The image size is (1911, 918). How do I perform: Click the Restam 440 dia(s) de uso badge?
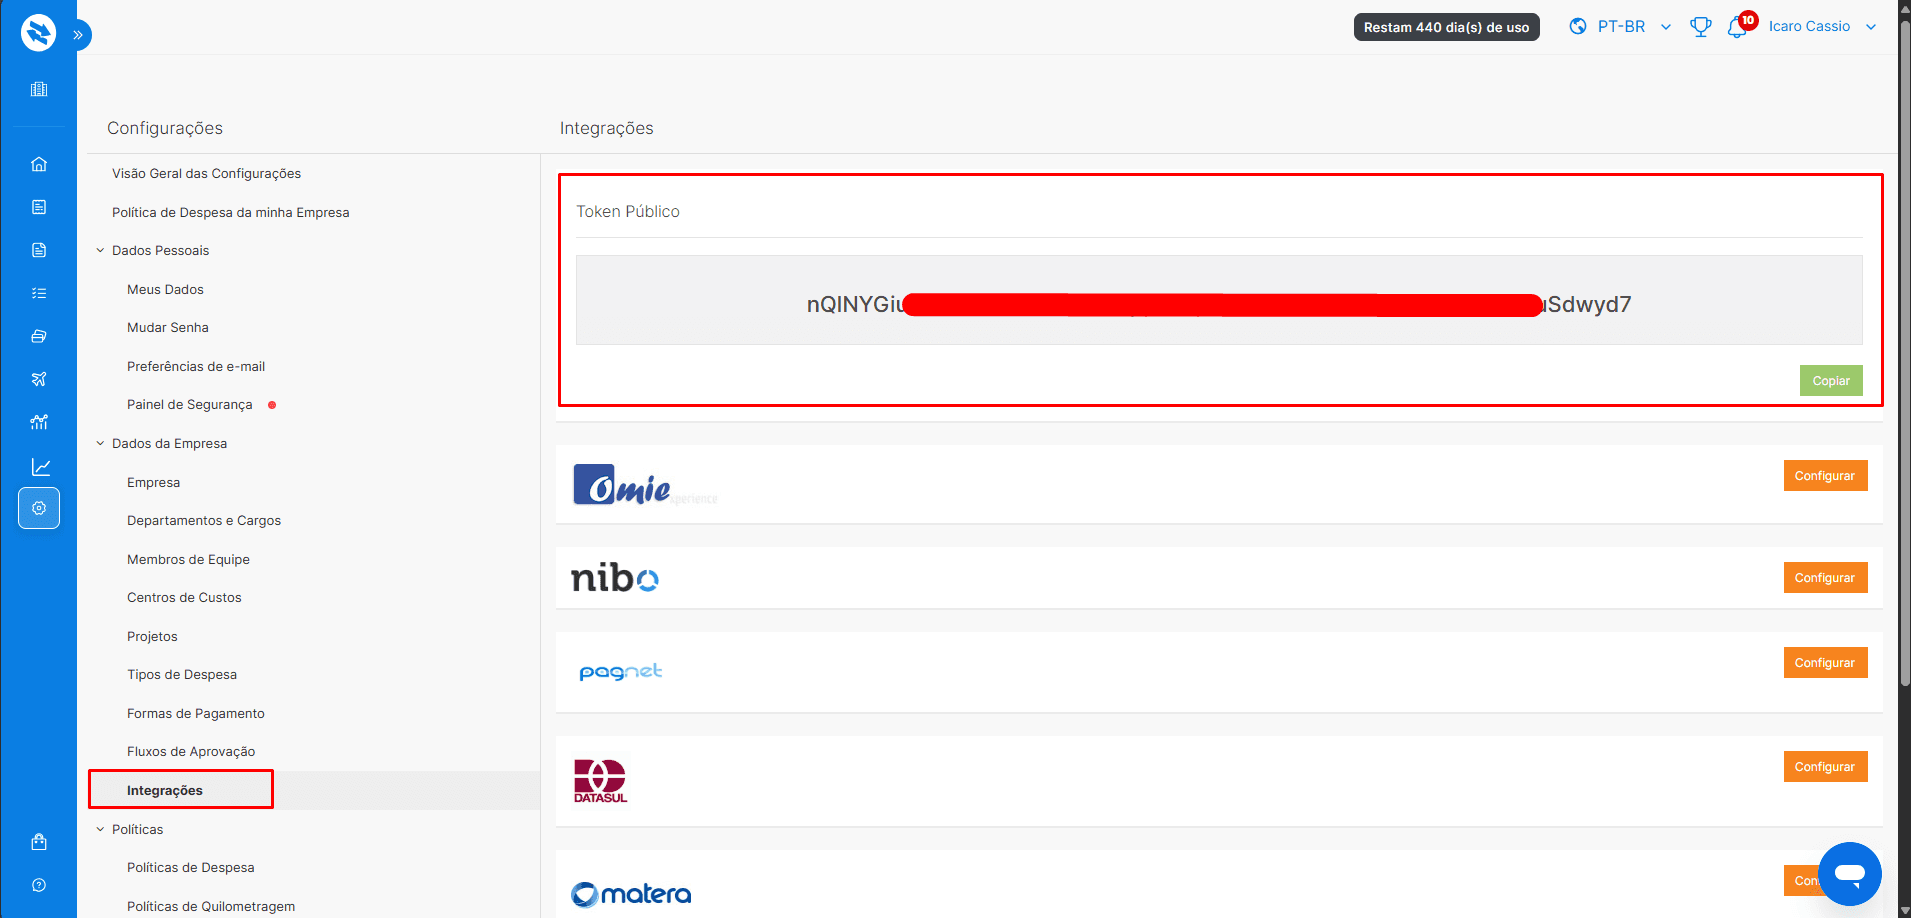click(1446, 27)
